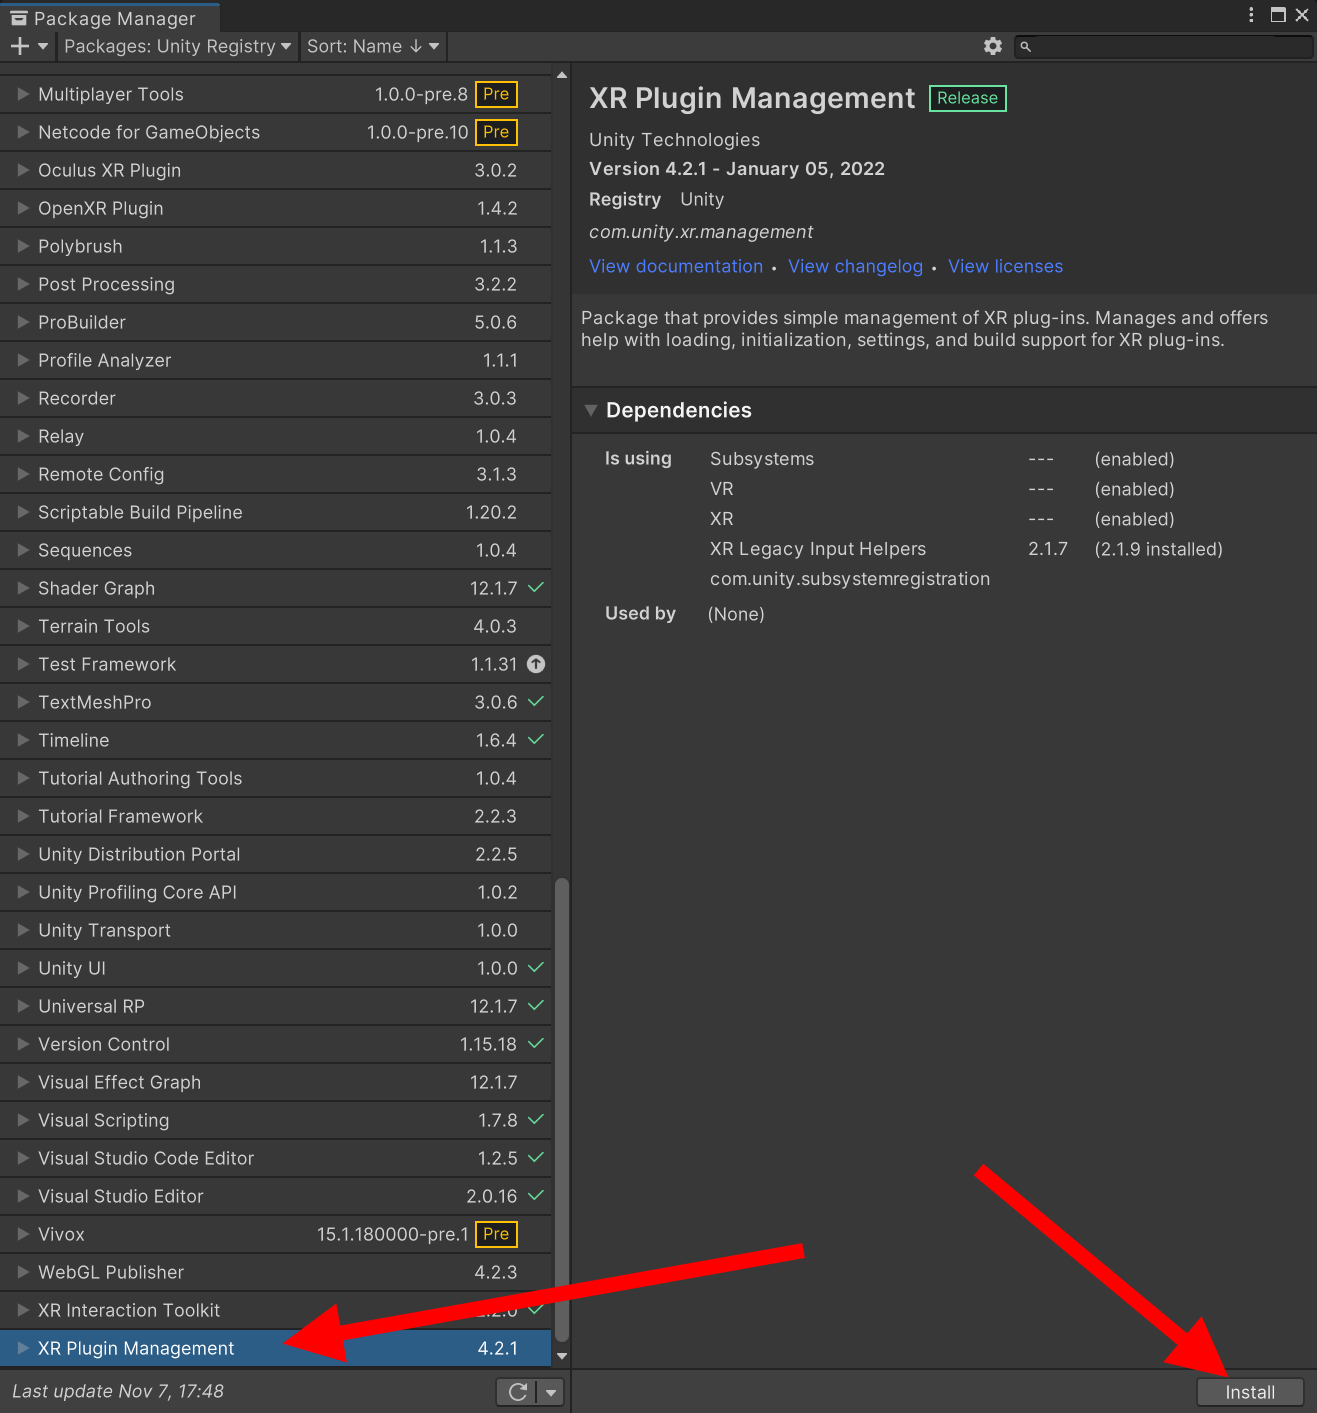Image resolution: width=1317 pixels, height=1413 pixels.
Task: Click the package list scrollbar thumb
Action: (x=561, y=1110)
